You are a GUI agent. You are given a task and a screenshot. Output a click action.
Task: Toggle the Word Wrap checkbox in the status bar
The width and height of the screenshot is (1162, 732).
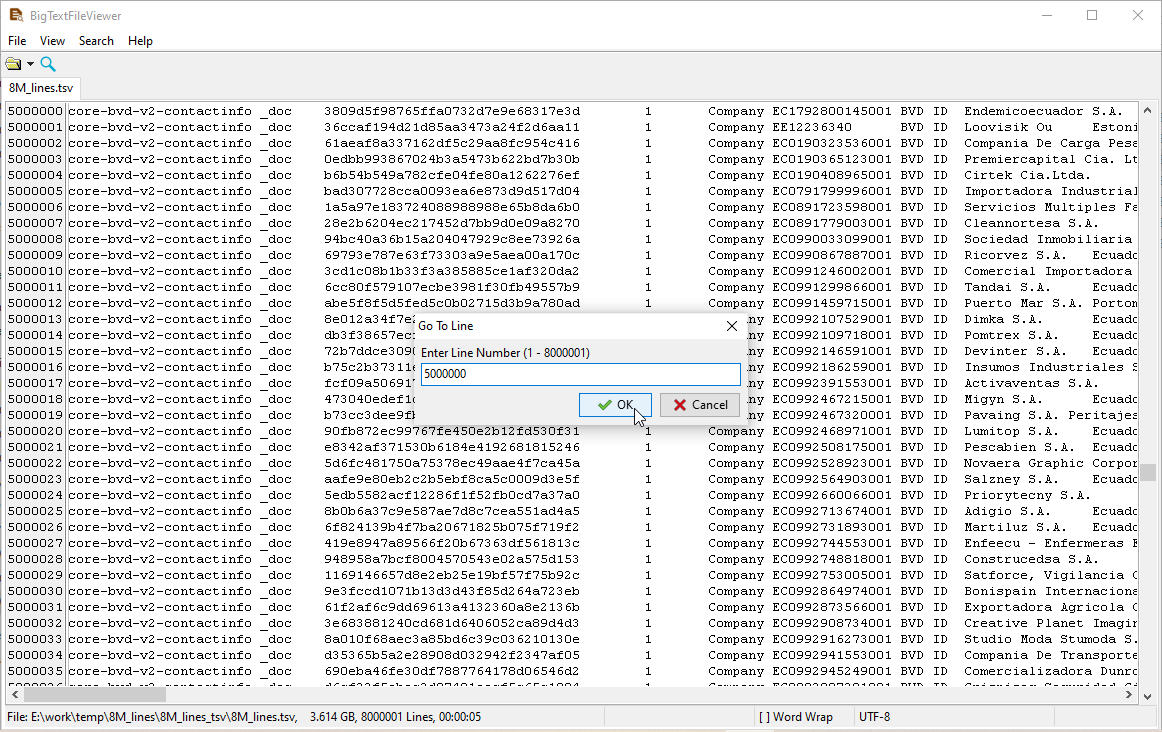coord(795,716)
